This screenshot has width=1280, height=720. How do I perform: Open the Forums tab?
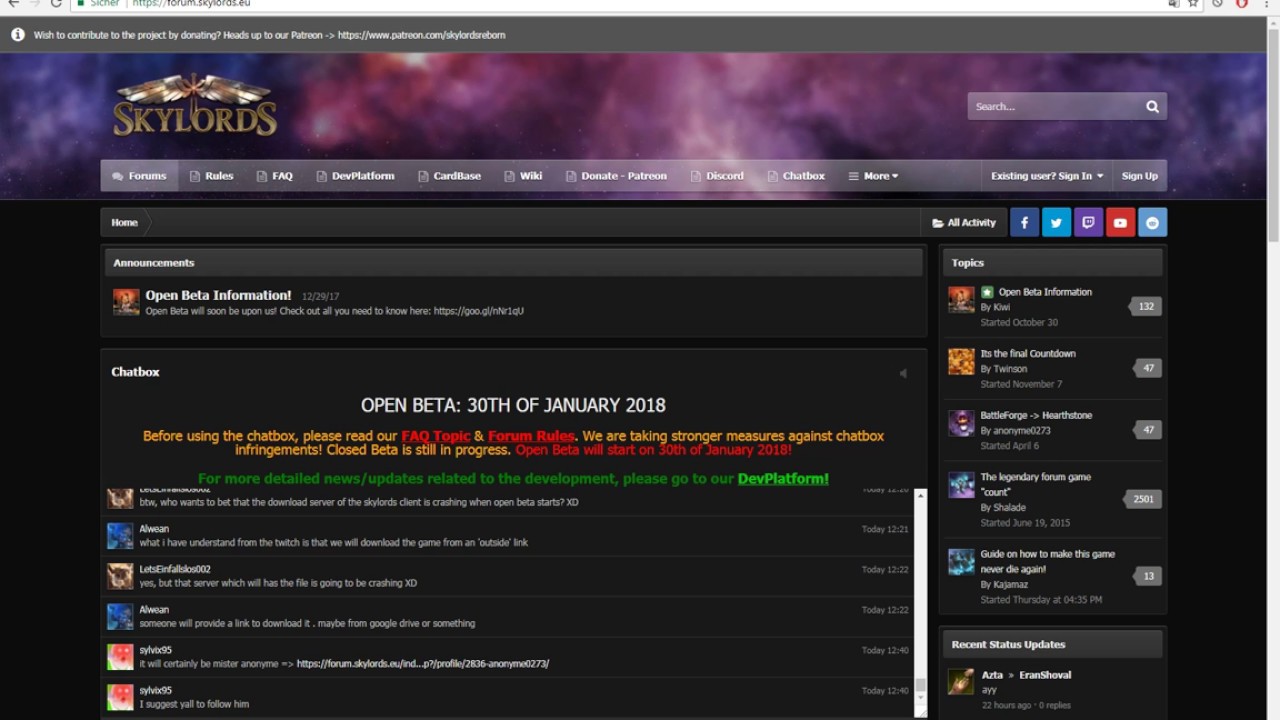click(139, 176)
